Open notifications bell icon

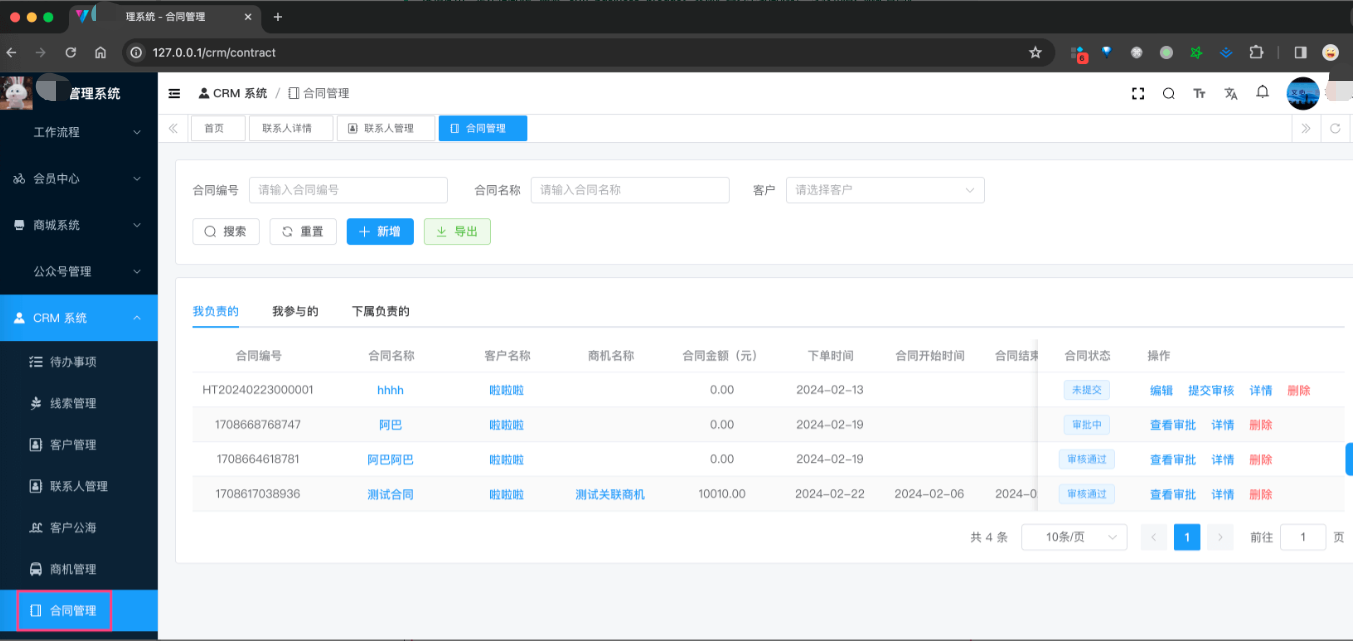click(x=1263, y=92)
